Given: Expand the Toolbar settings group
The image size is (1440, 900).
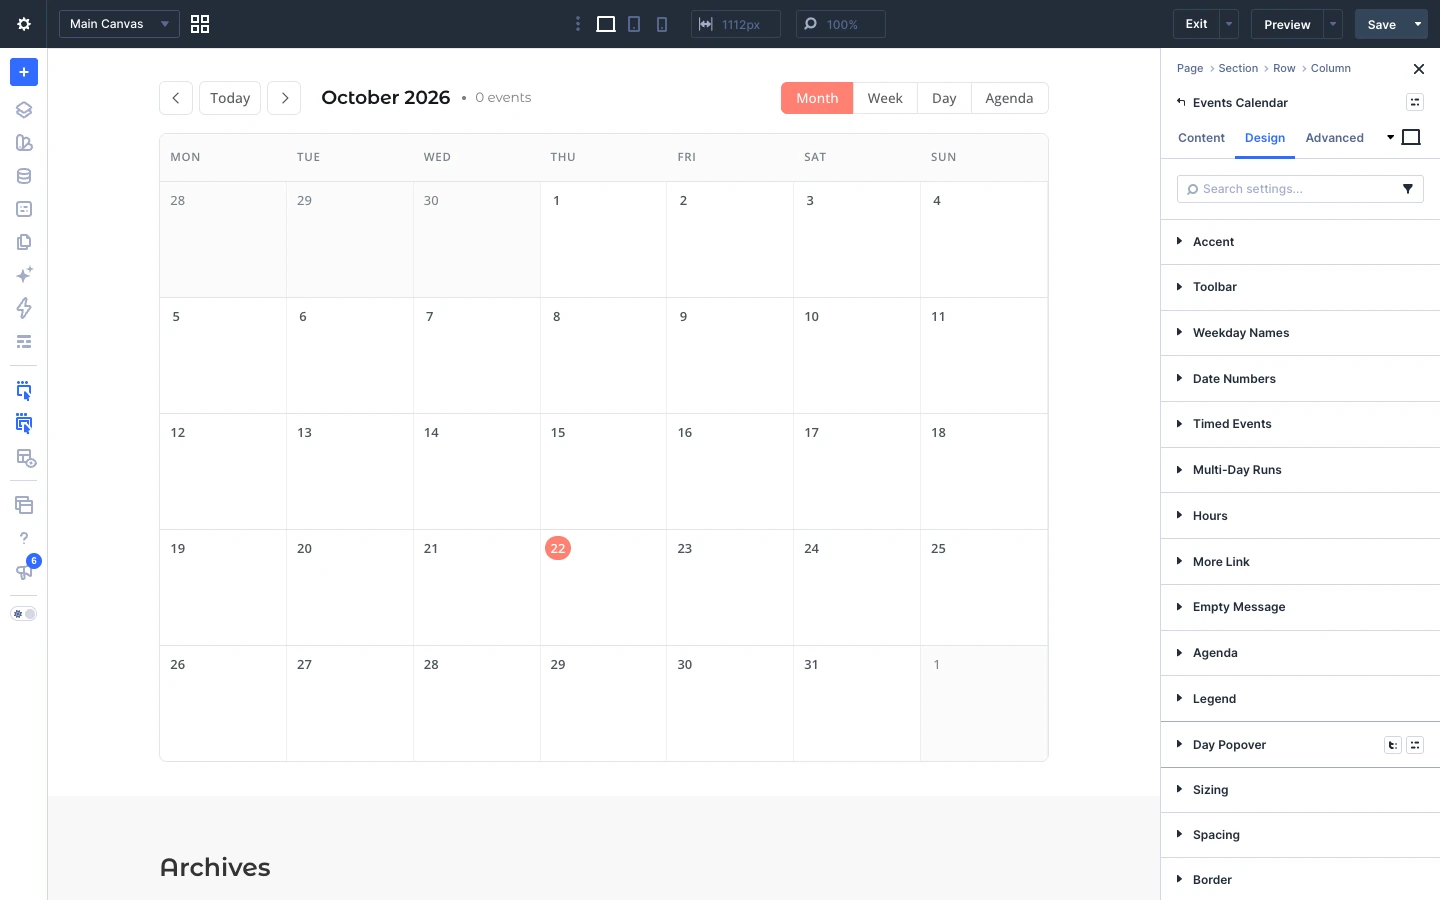Looking at the screenshot, I should pos(1300,287).
